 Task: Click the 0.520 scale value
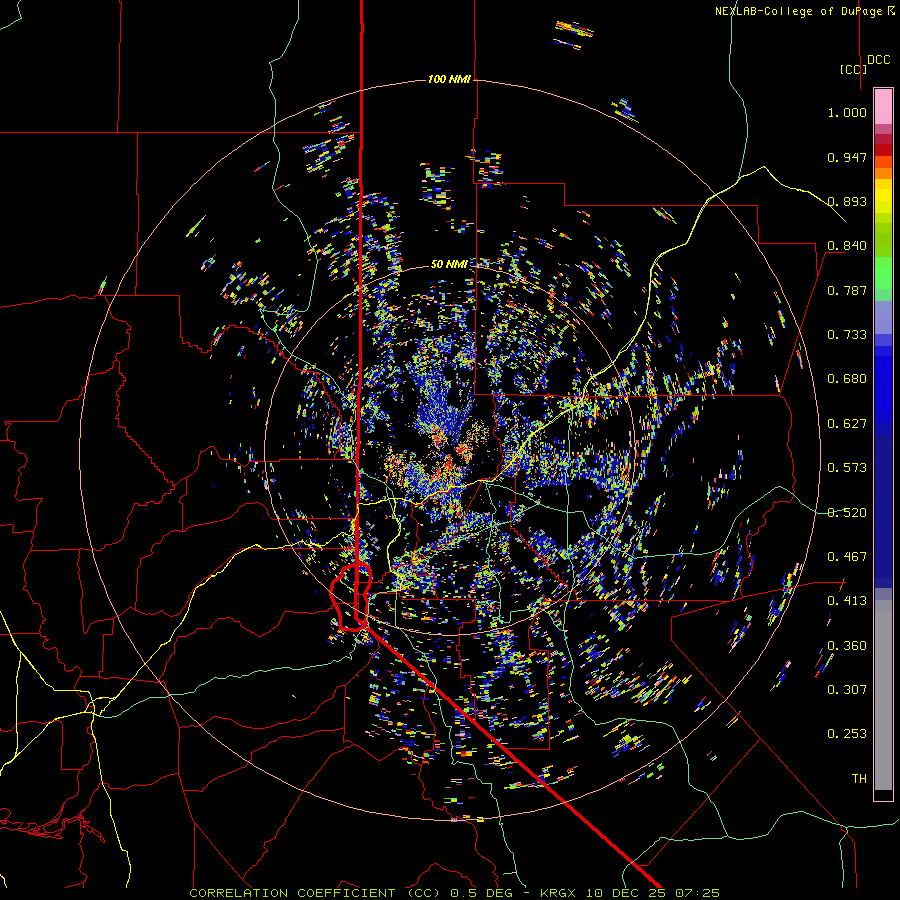tap(847, 513)
